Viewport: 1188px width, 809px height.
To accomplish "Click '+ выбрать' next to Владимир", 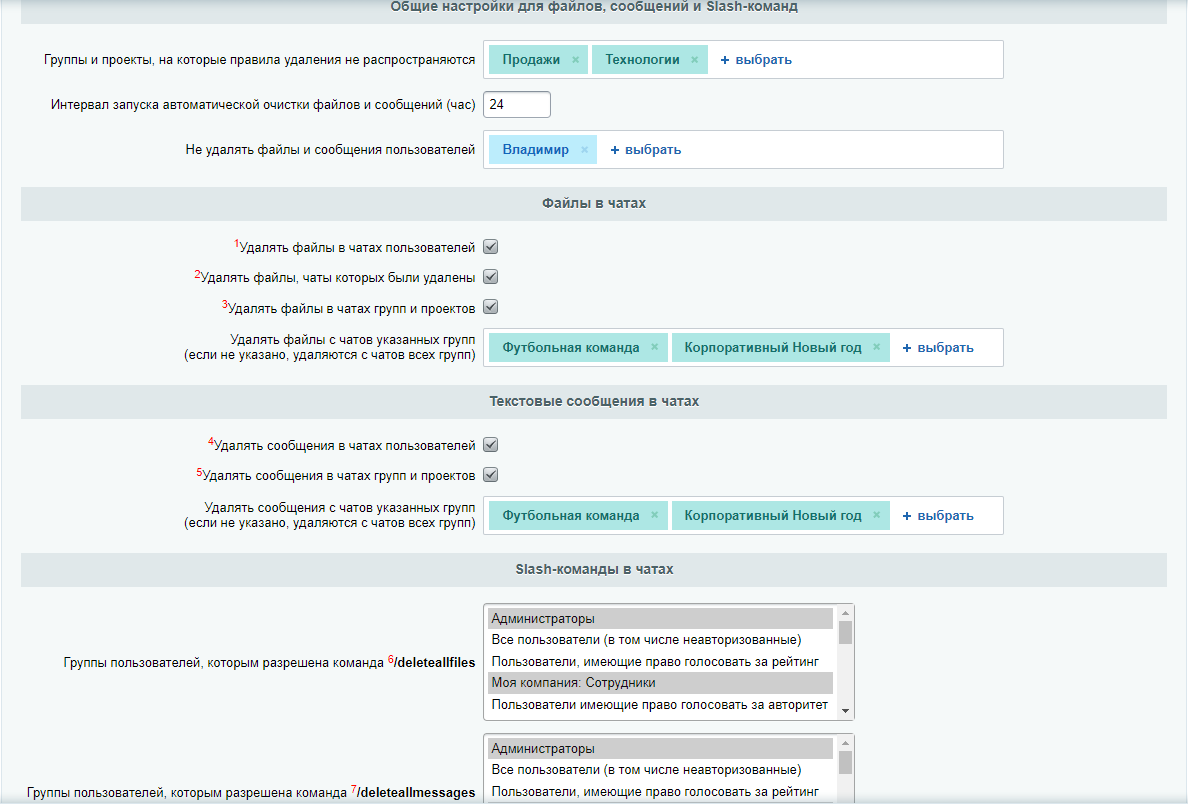I will [646, 150].
